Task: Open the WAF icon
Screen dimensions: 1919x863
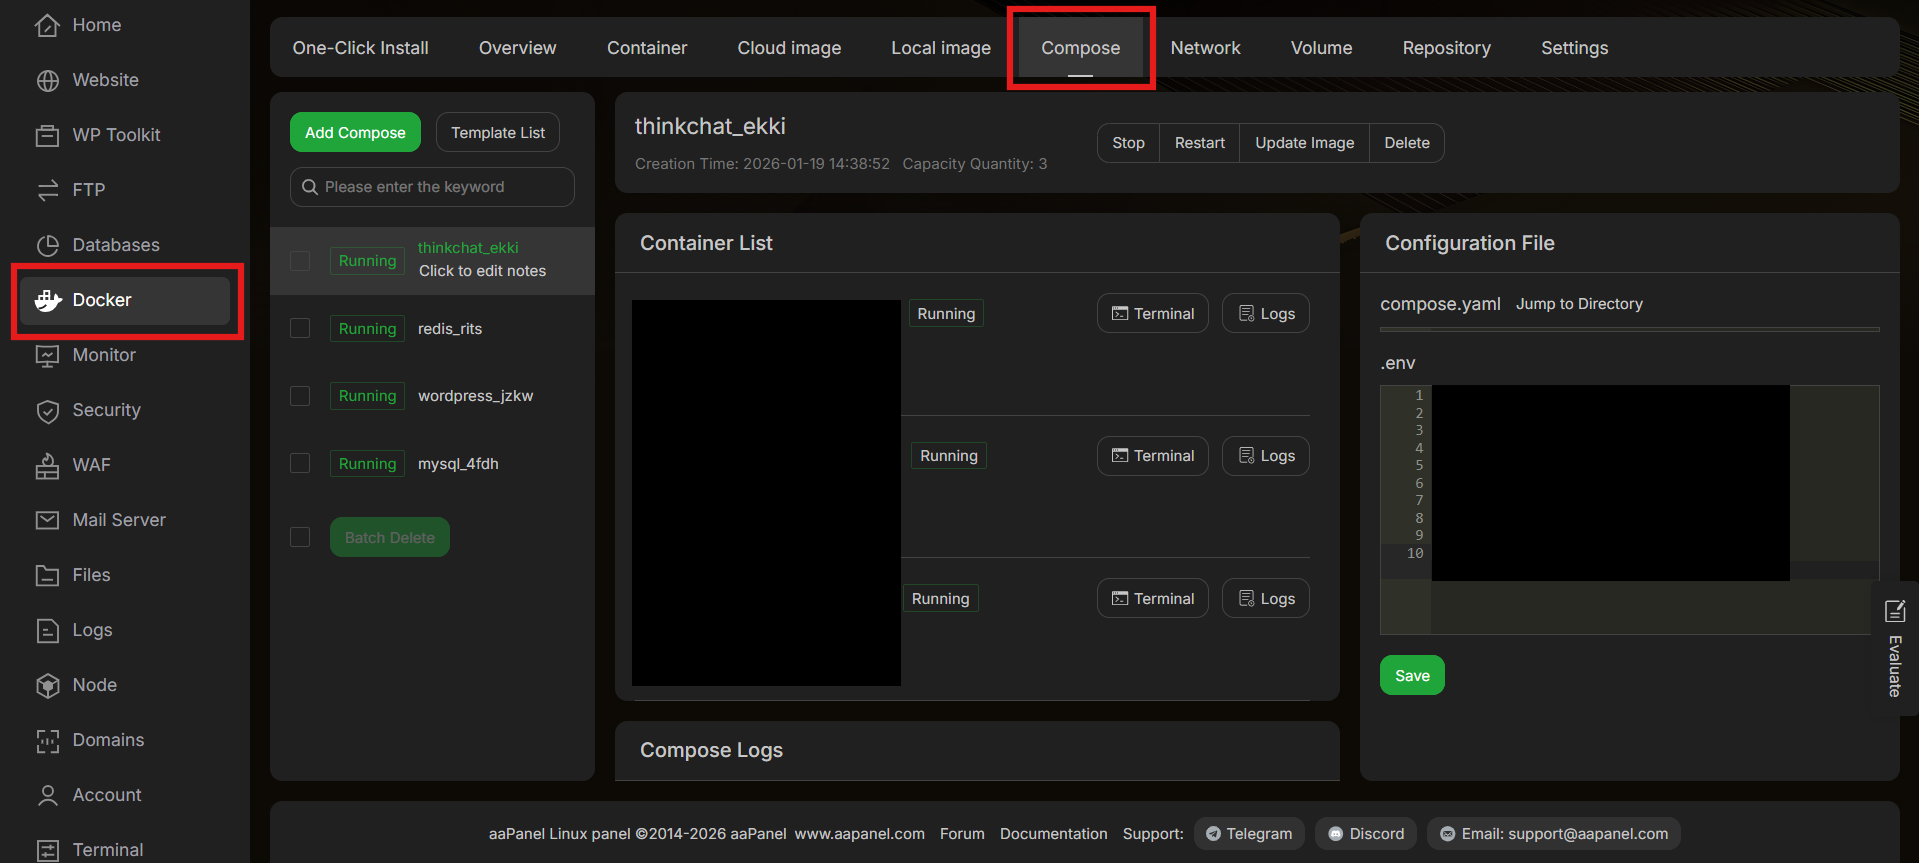Action: (x=47, y=465)
